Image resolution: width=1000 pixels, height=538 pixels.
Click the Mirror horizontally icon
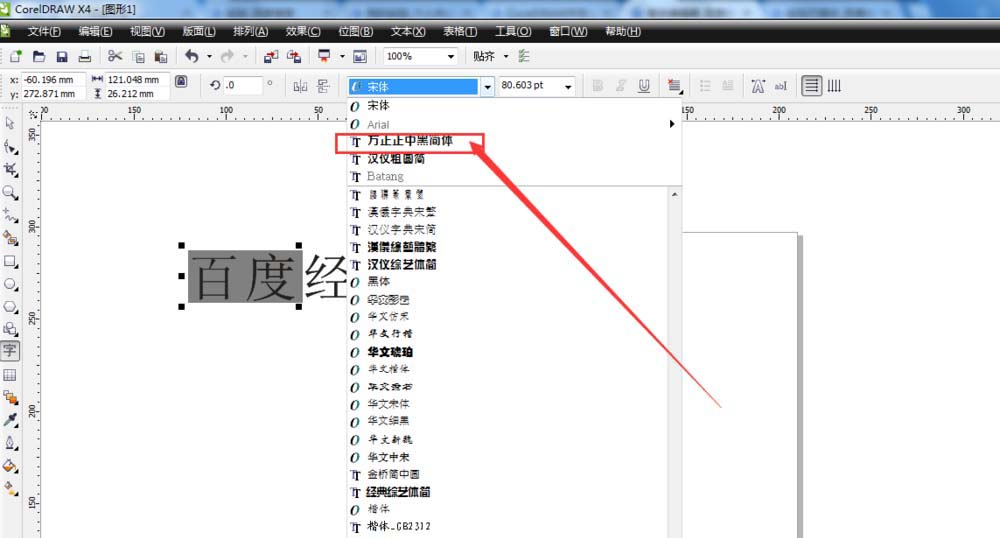point(300,86)
